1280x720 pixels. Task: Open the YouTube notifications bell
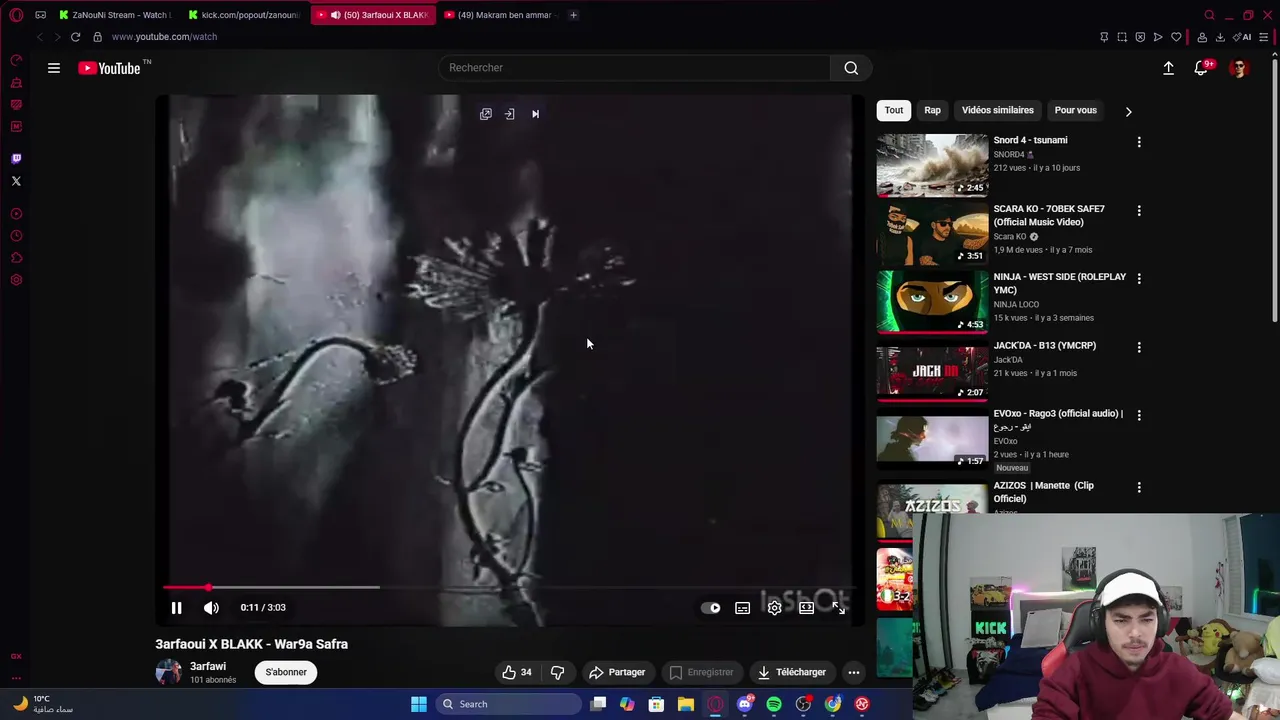click(x=1201, y=68)
